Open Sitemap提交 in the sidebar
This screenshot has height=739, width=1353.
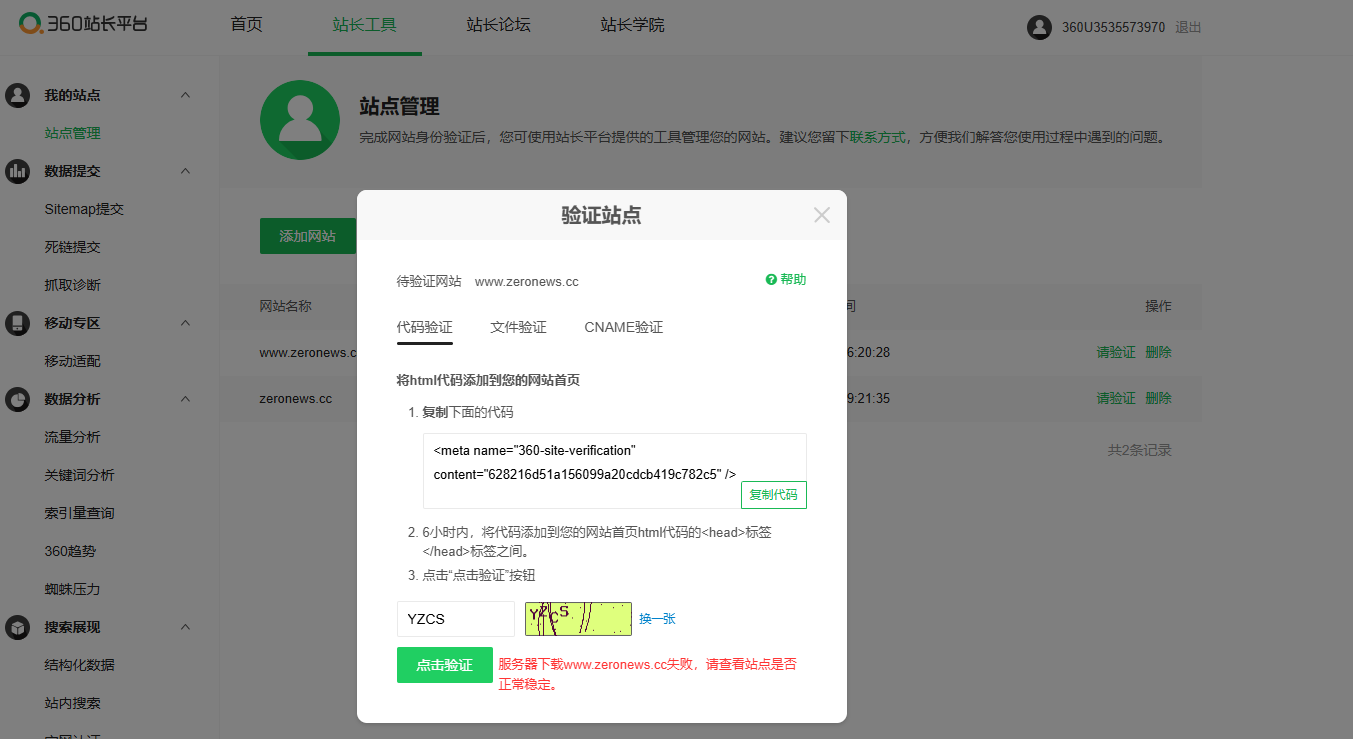pyautogui.click(x=84, y=209)
